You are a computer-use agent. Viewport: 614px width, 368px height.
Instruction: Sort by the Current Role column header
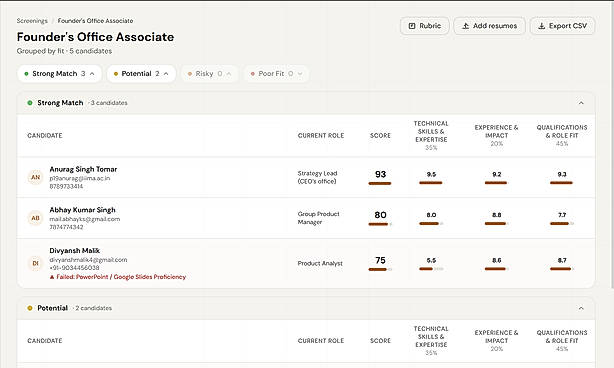click(321, 135)
